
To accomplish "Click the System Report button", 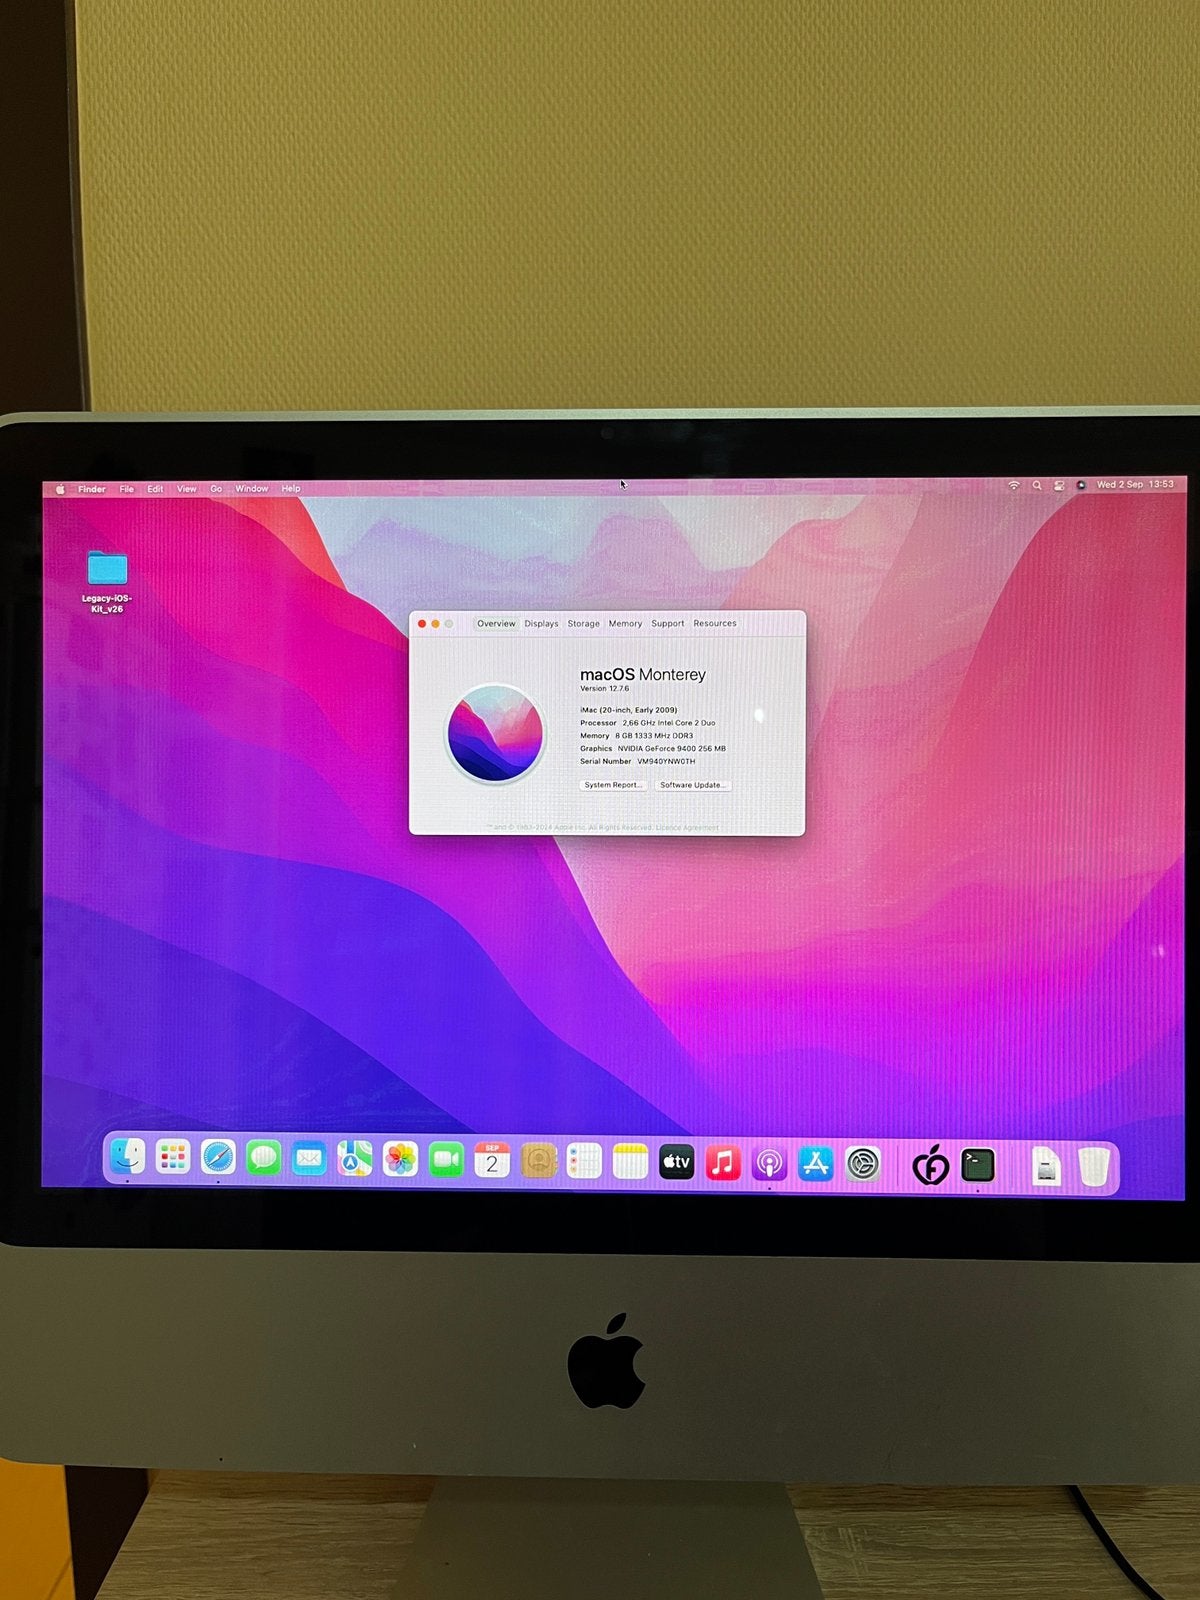I will (x=613, y=785).
